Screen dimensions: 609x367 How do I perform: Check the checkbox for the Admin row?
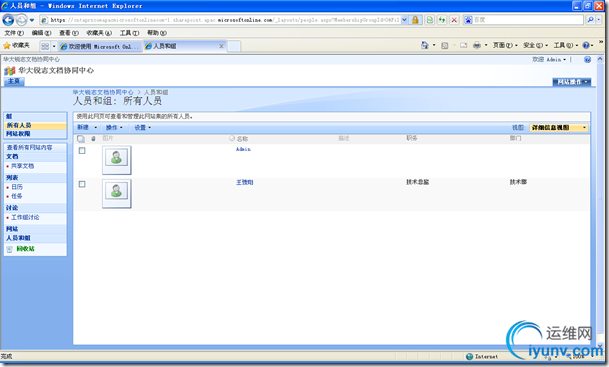82,151
